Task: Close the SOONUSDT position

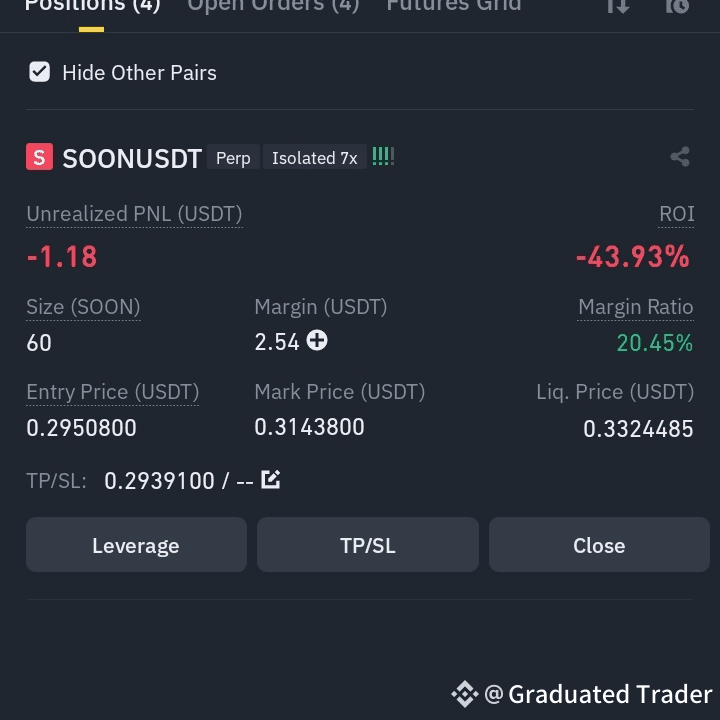Action: 599,545
